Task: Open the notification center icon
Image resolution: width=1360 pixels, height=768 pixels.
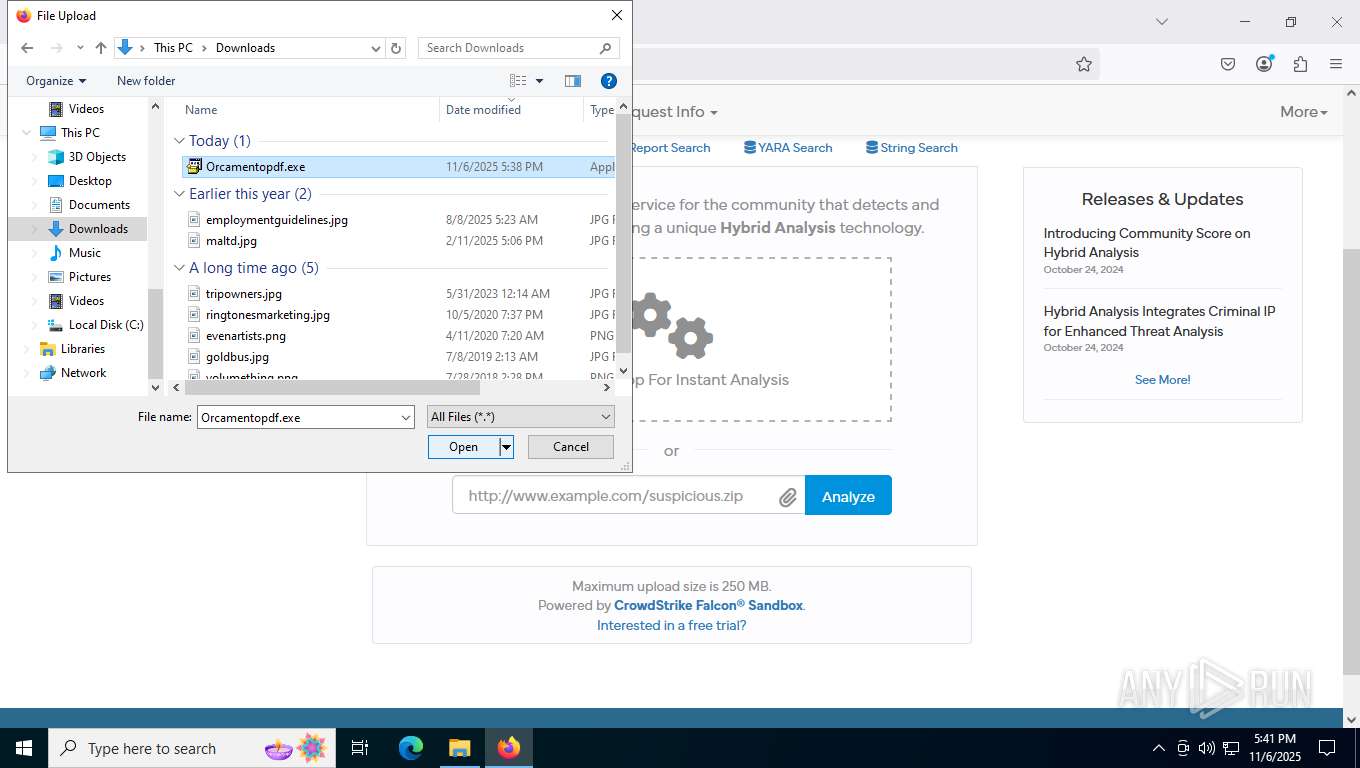Action: 1327,748
